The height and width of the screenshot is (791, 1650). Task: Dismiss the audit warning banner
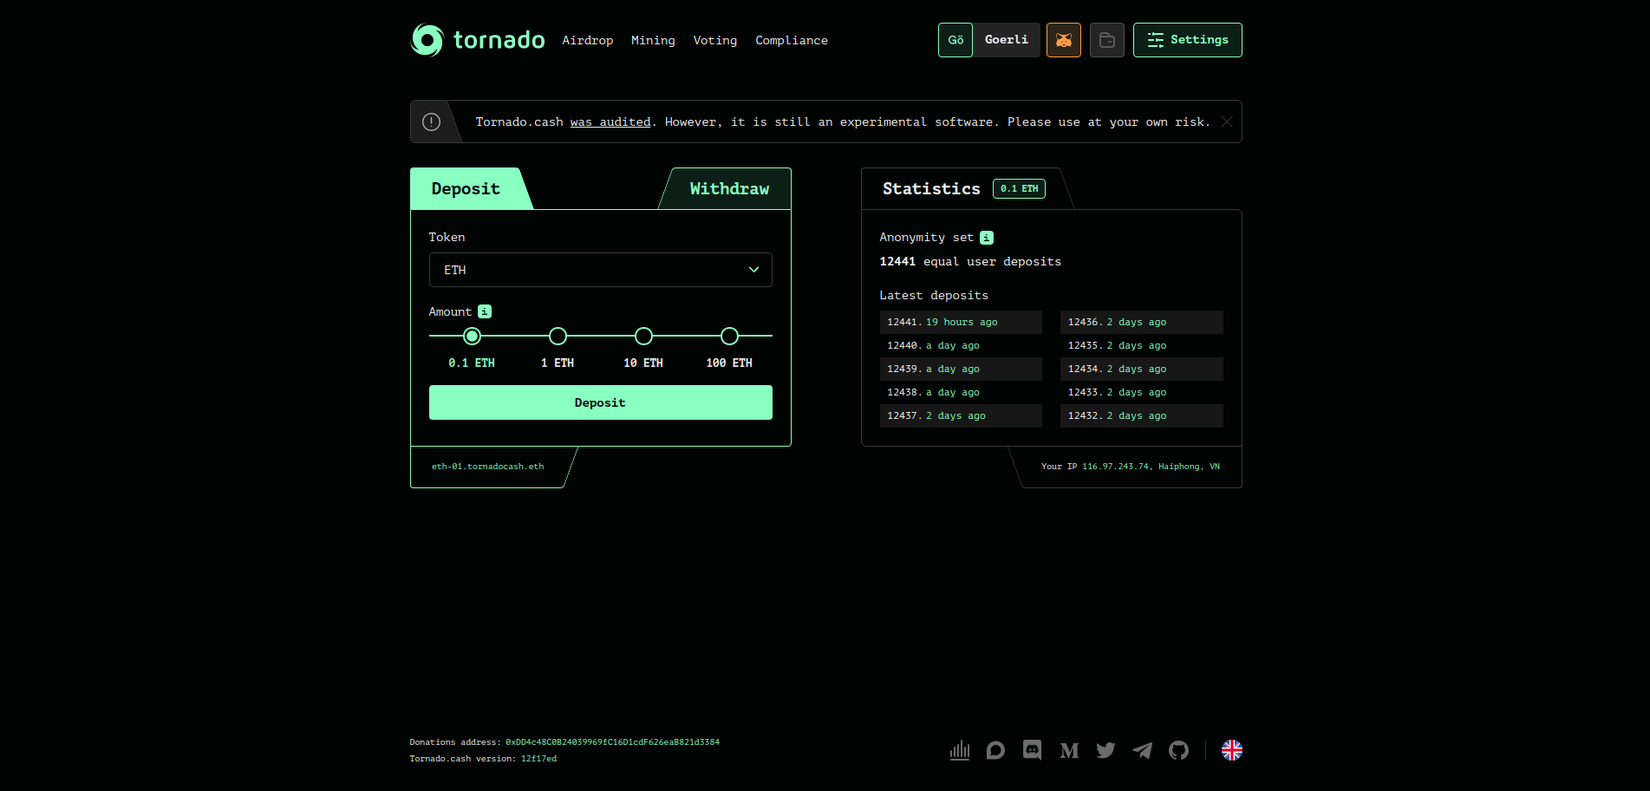(x=1226, y=122)
